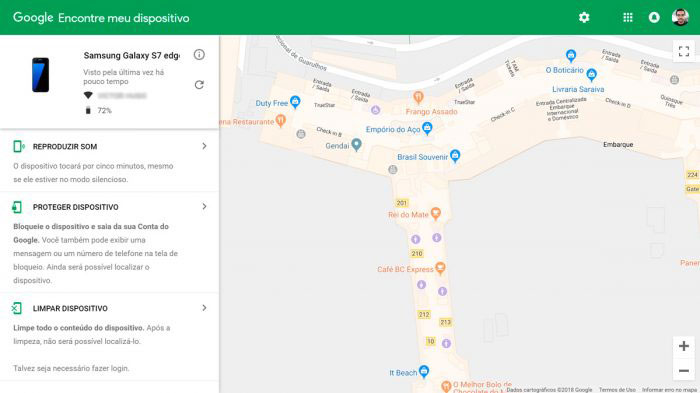This screenshot has width=700, height=393.
Task: Show device info for Samsung Galaxy S7
Action: [x=199, y=54]
